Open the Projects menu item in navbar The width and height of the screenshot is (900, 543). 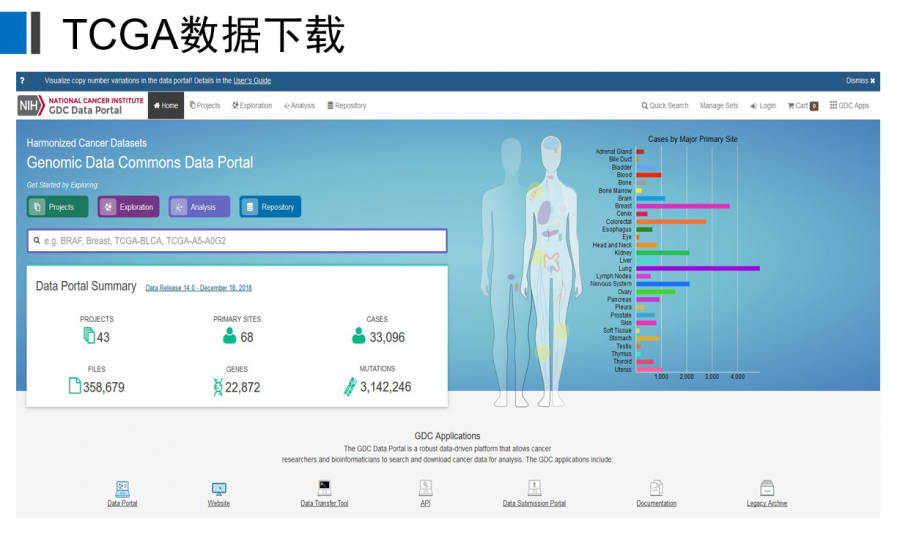coord(205,106)
